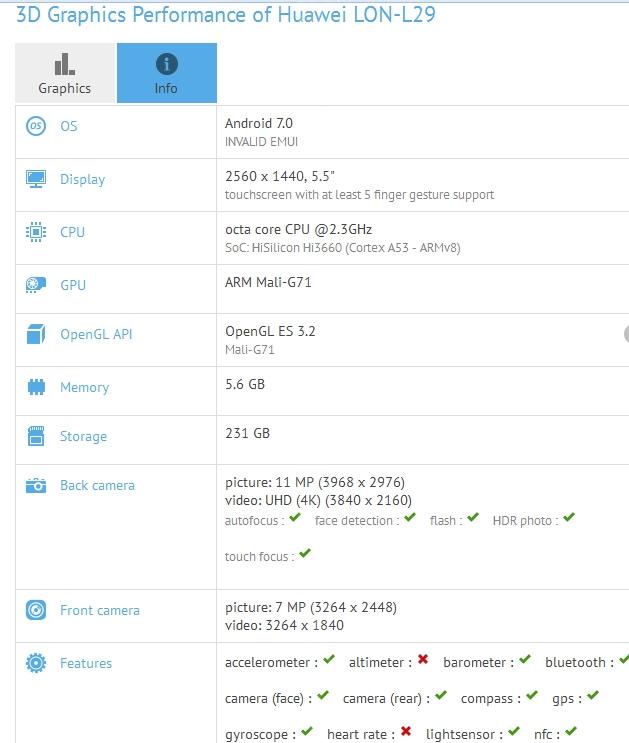Click the Features gear icon
Image resolution: width=629 pixels, height=743 pixels.
click(36, 663)
